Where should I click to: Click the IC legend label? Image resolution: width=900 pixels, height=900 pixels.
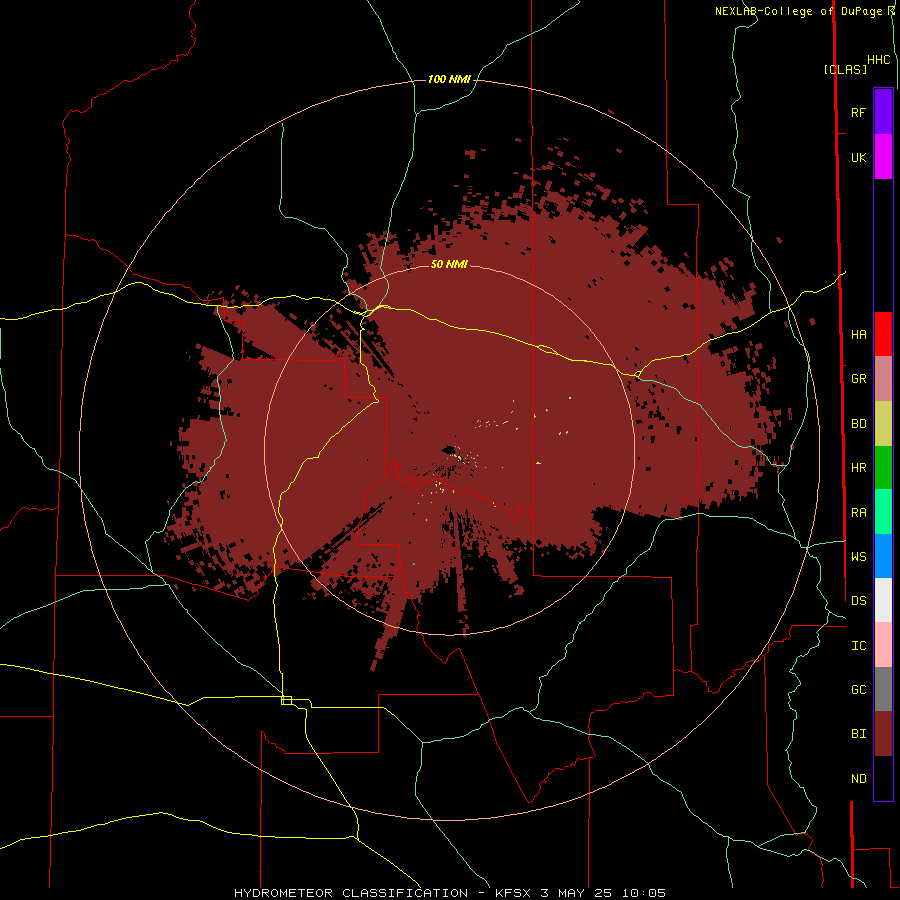coord(858,646)
